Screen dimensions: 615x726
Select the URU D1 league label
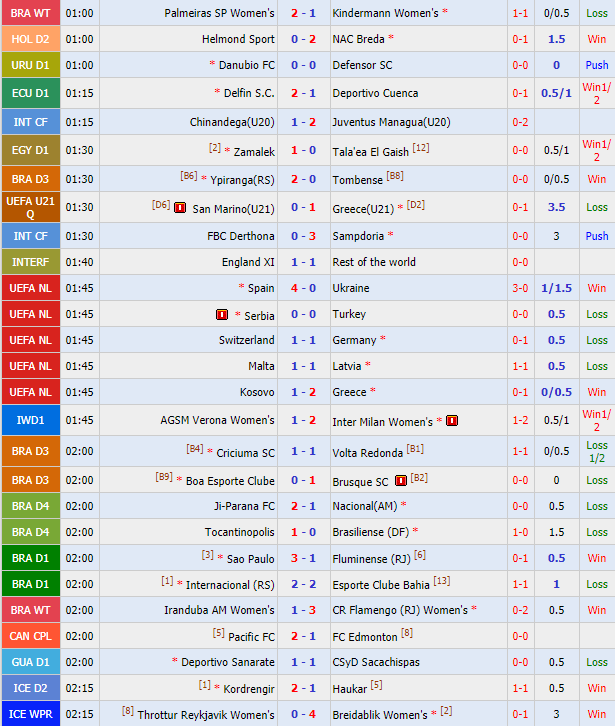pos(31,65)
